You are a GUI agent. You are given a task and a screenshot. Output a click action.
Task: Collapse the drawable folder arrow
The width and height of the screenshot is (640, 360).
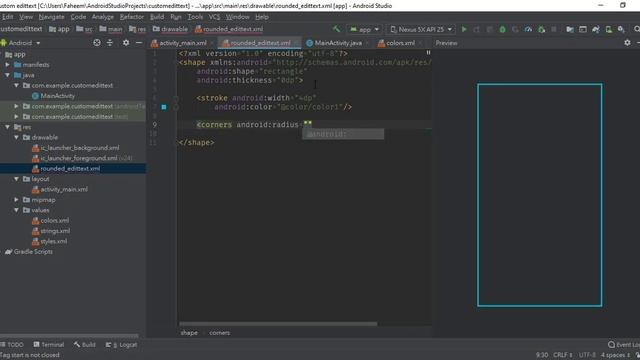16,137
